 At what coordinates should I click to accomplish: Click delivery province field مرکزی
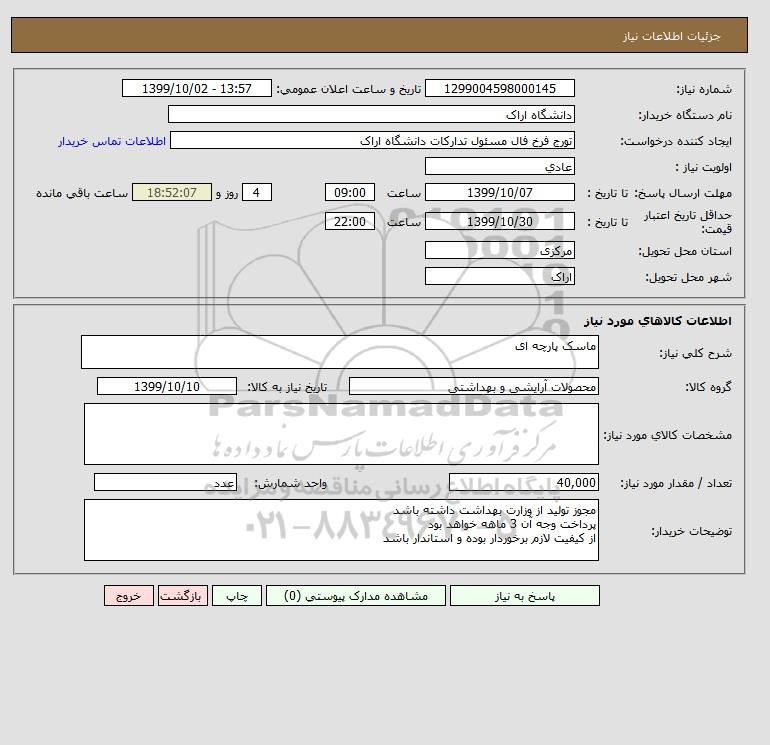pos(499,250)
